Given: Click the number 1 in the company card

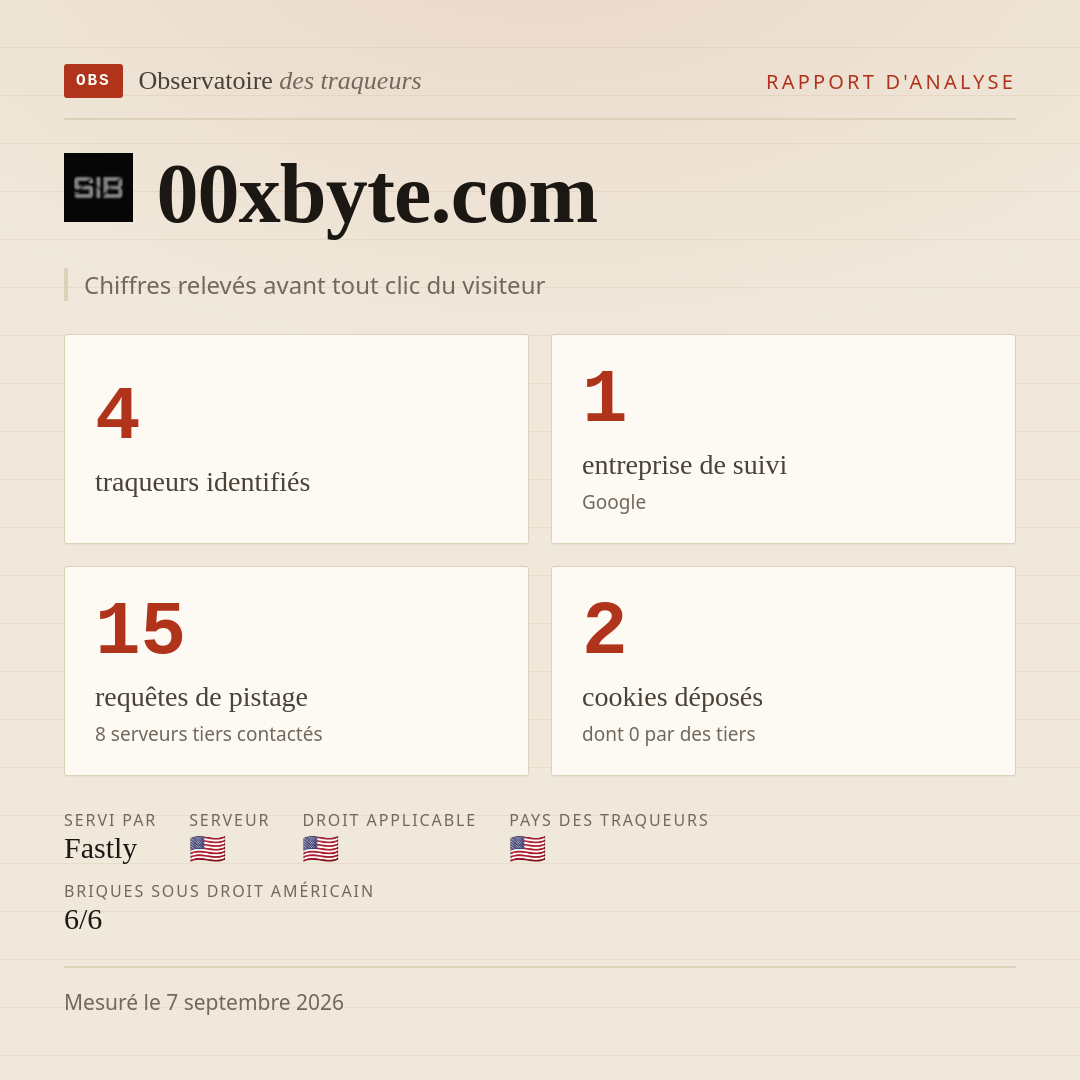Looking at the screenshot, I should (x=605, y=396).
